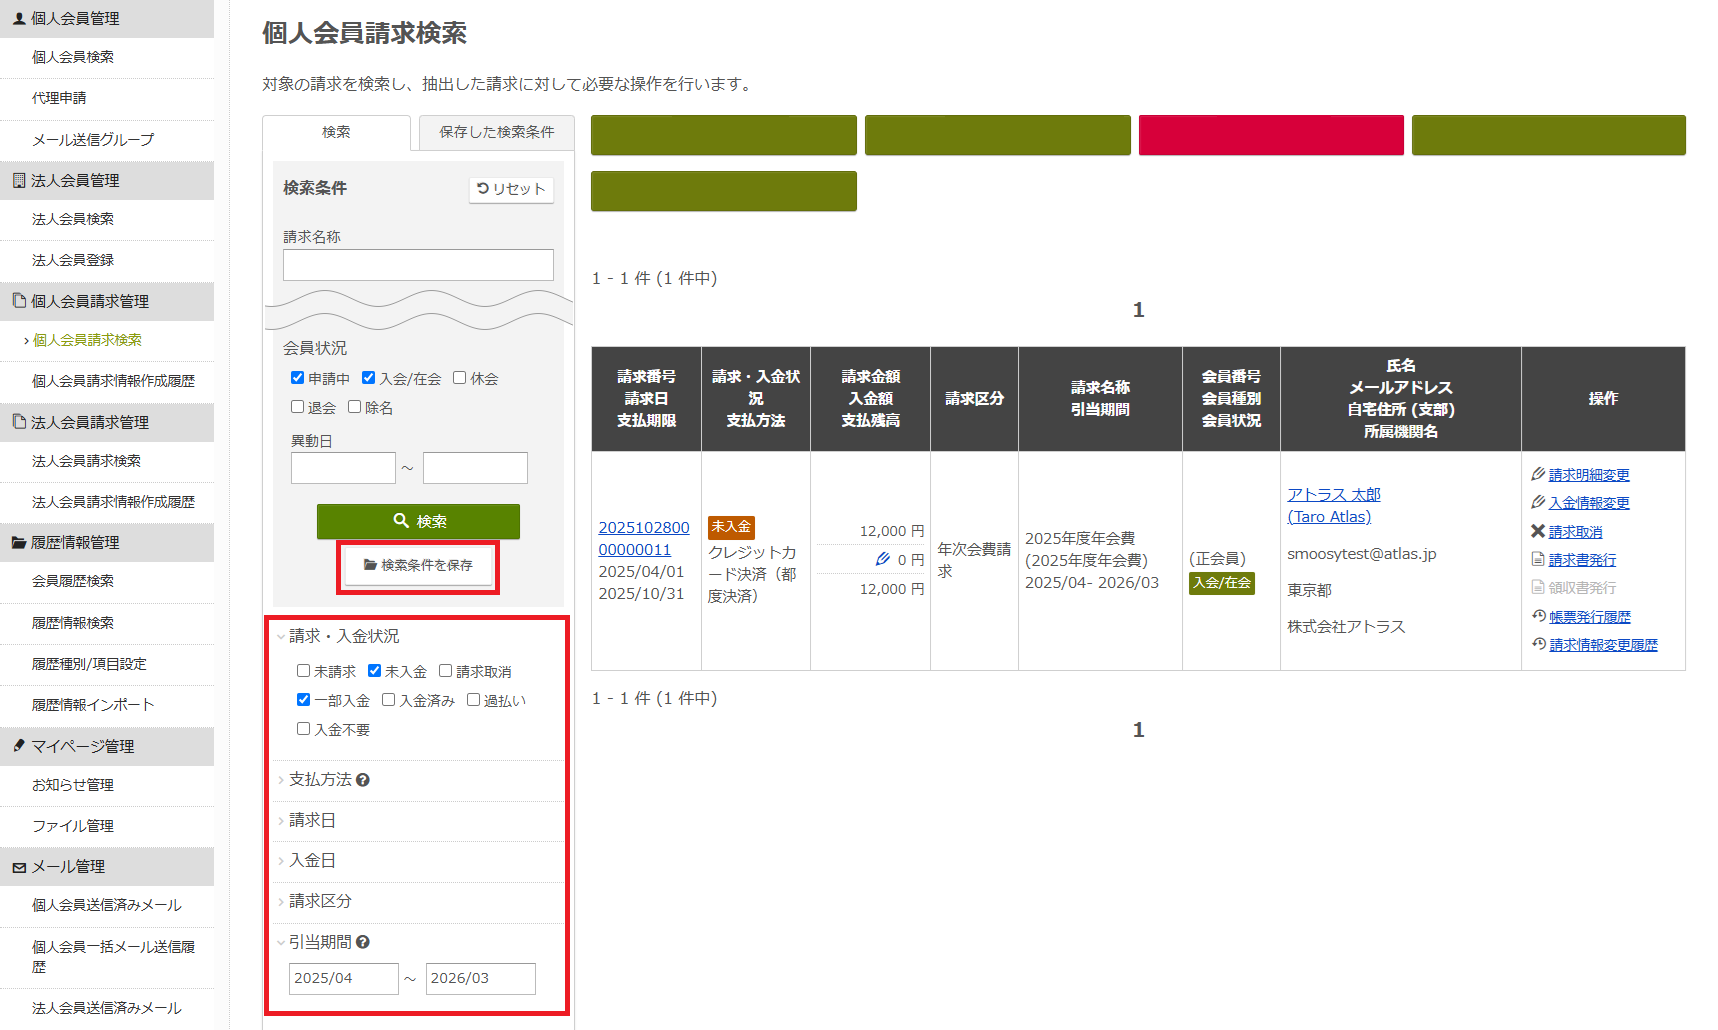Click the history icon beside 帳票発行履歴
The height and width of the screenshot is (1030, 1718).
(x=1539, y=616)
